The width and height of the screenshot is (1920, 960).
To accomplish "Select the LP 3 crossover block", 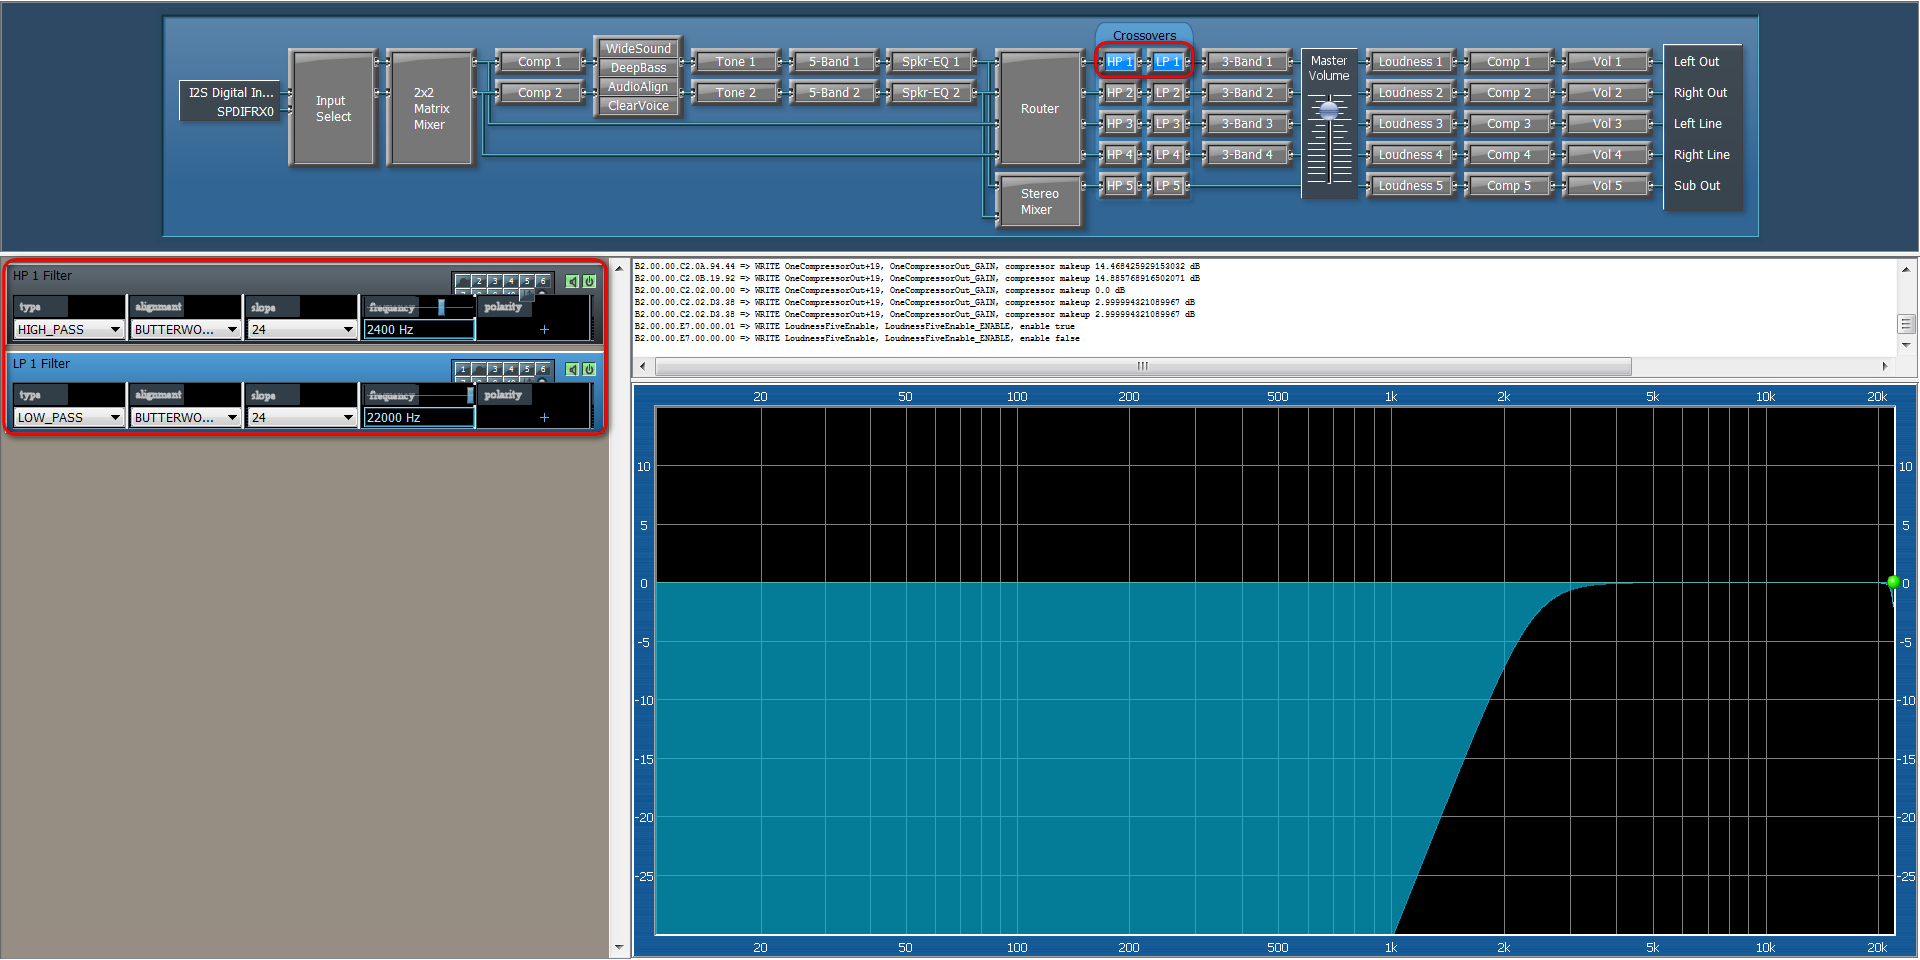I will (x=1167, y=124).
